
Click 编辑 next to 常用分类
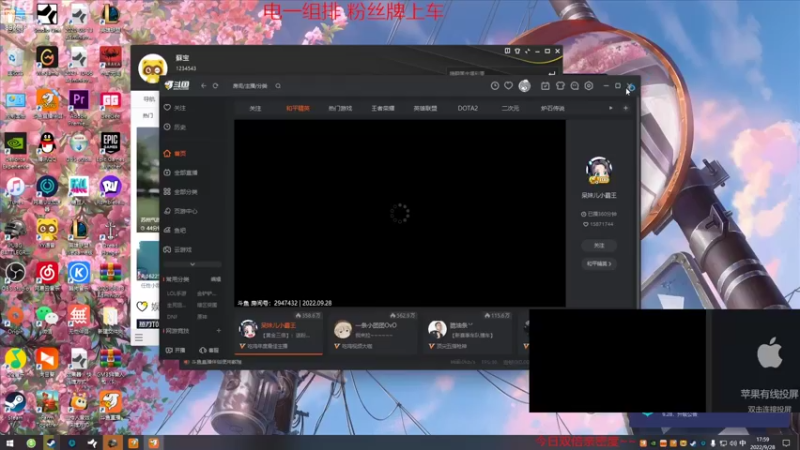click(216, 279)
